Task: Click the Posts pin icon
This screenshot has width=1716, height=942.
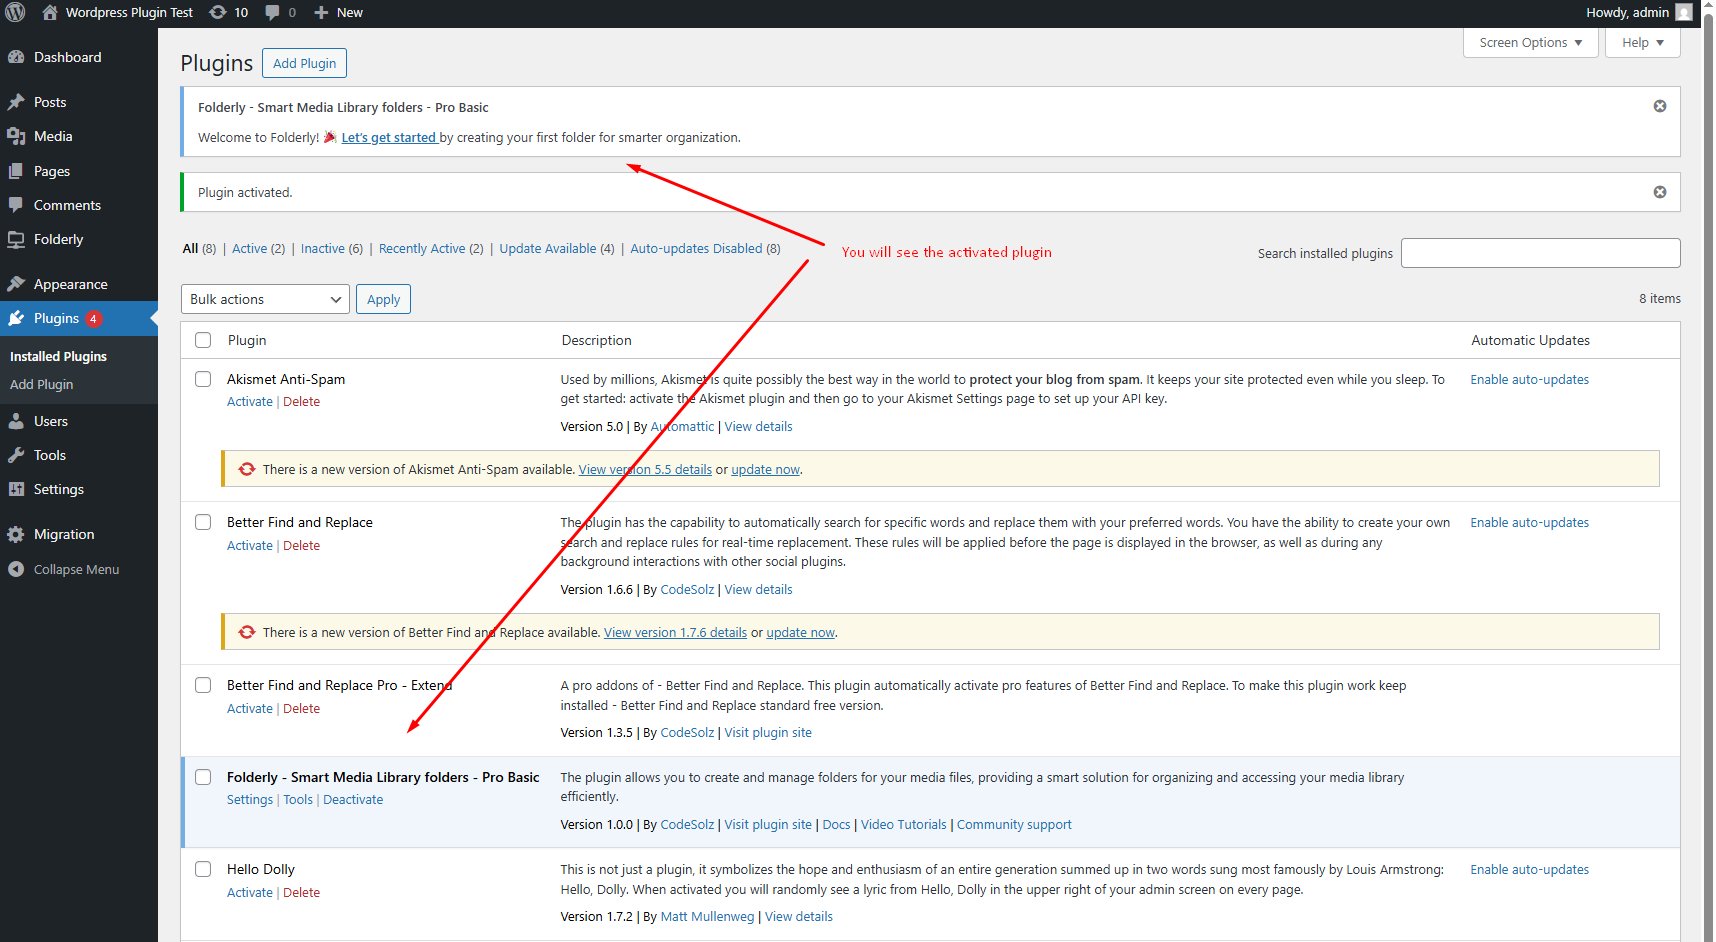Action: [16, 102]
